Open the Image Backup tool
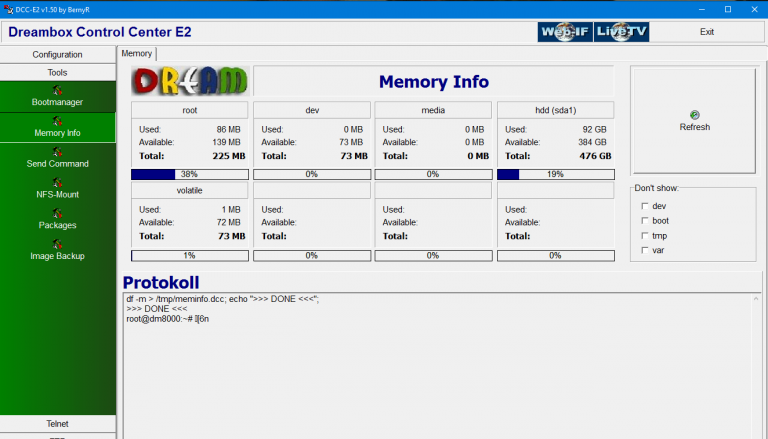Viewport: 768px width, 439px height. (x=57, y=250)
